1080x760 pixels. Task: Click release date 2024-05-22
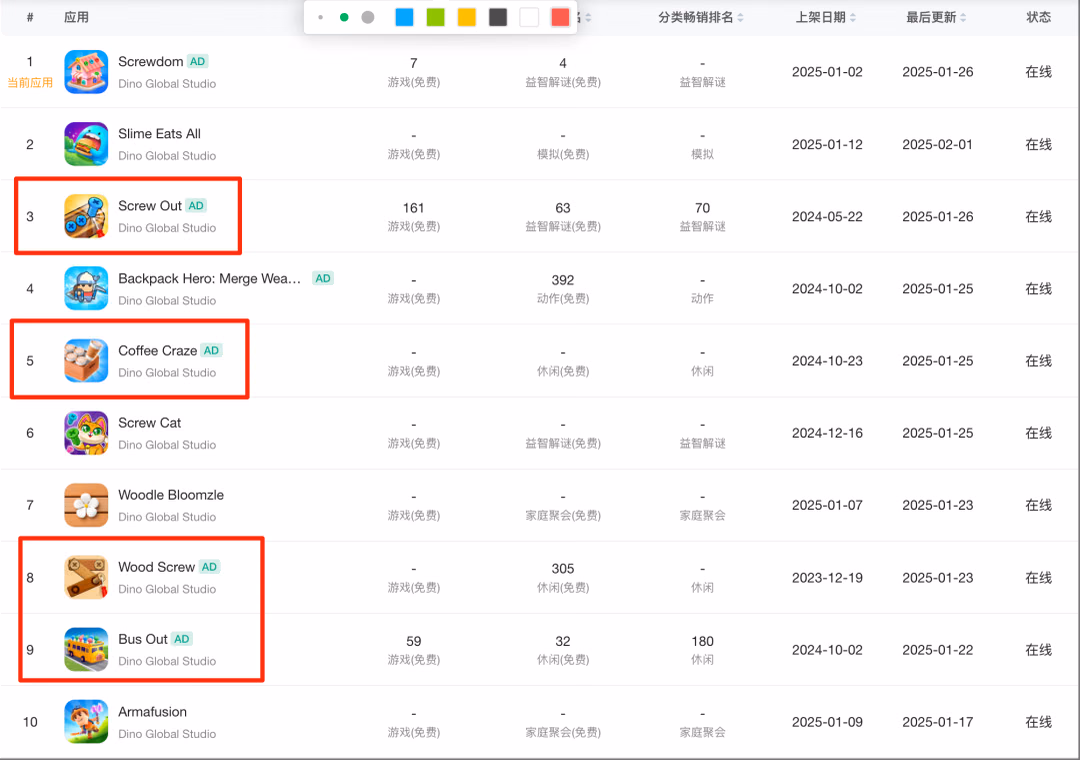tap(827, 216)
